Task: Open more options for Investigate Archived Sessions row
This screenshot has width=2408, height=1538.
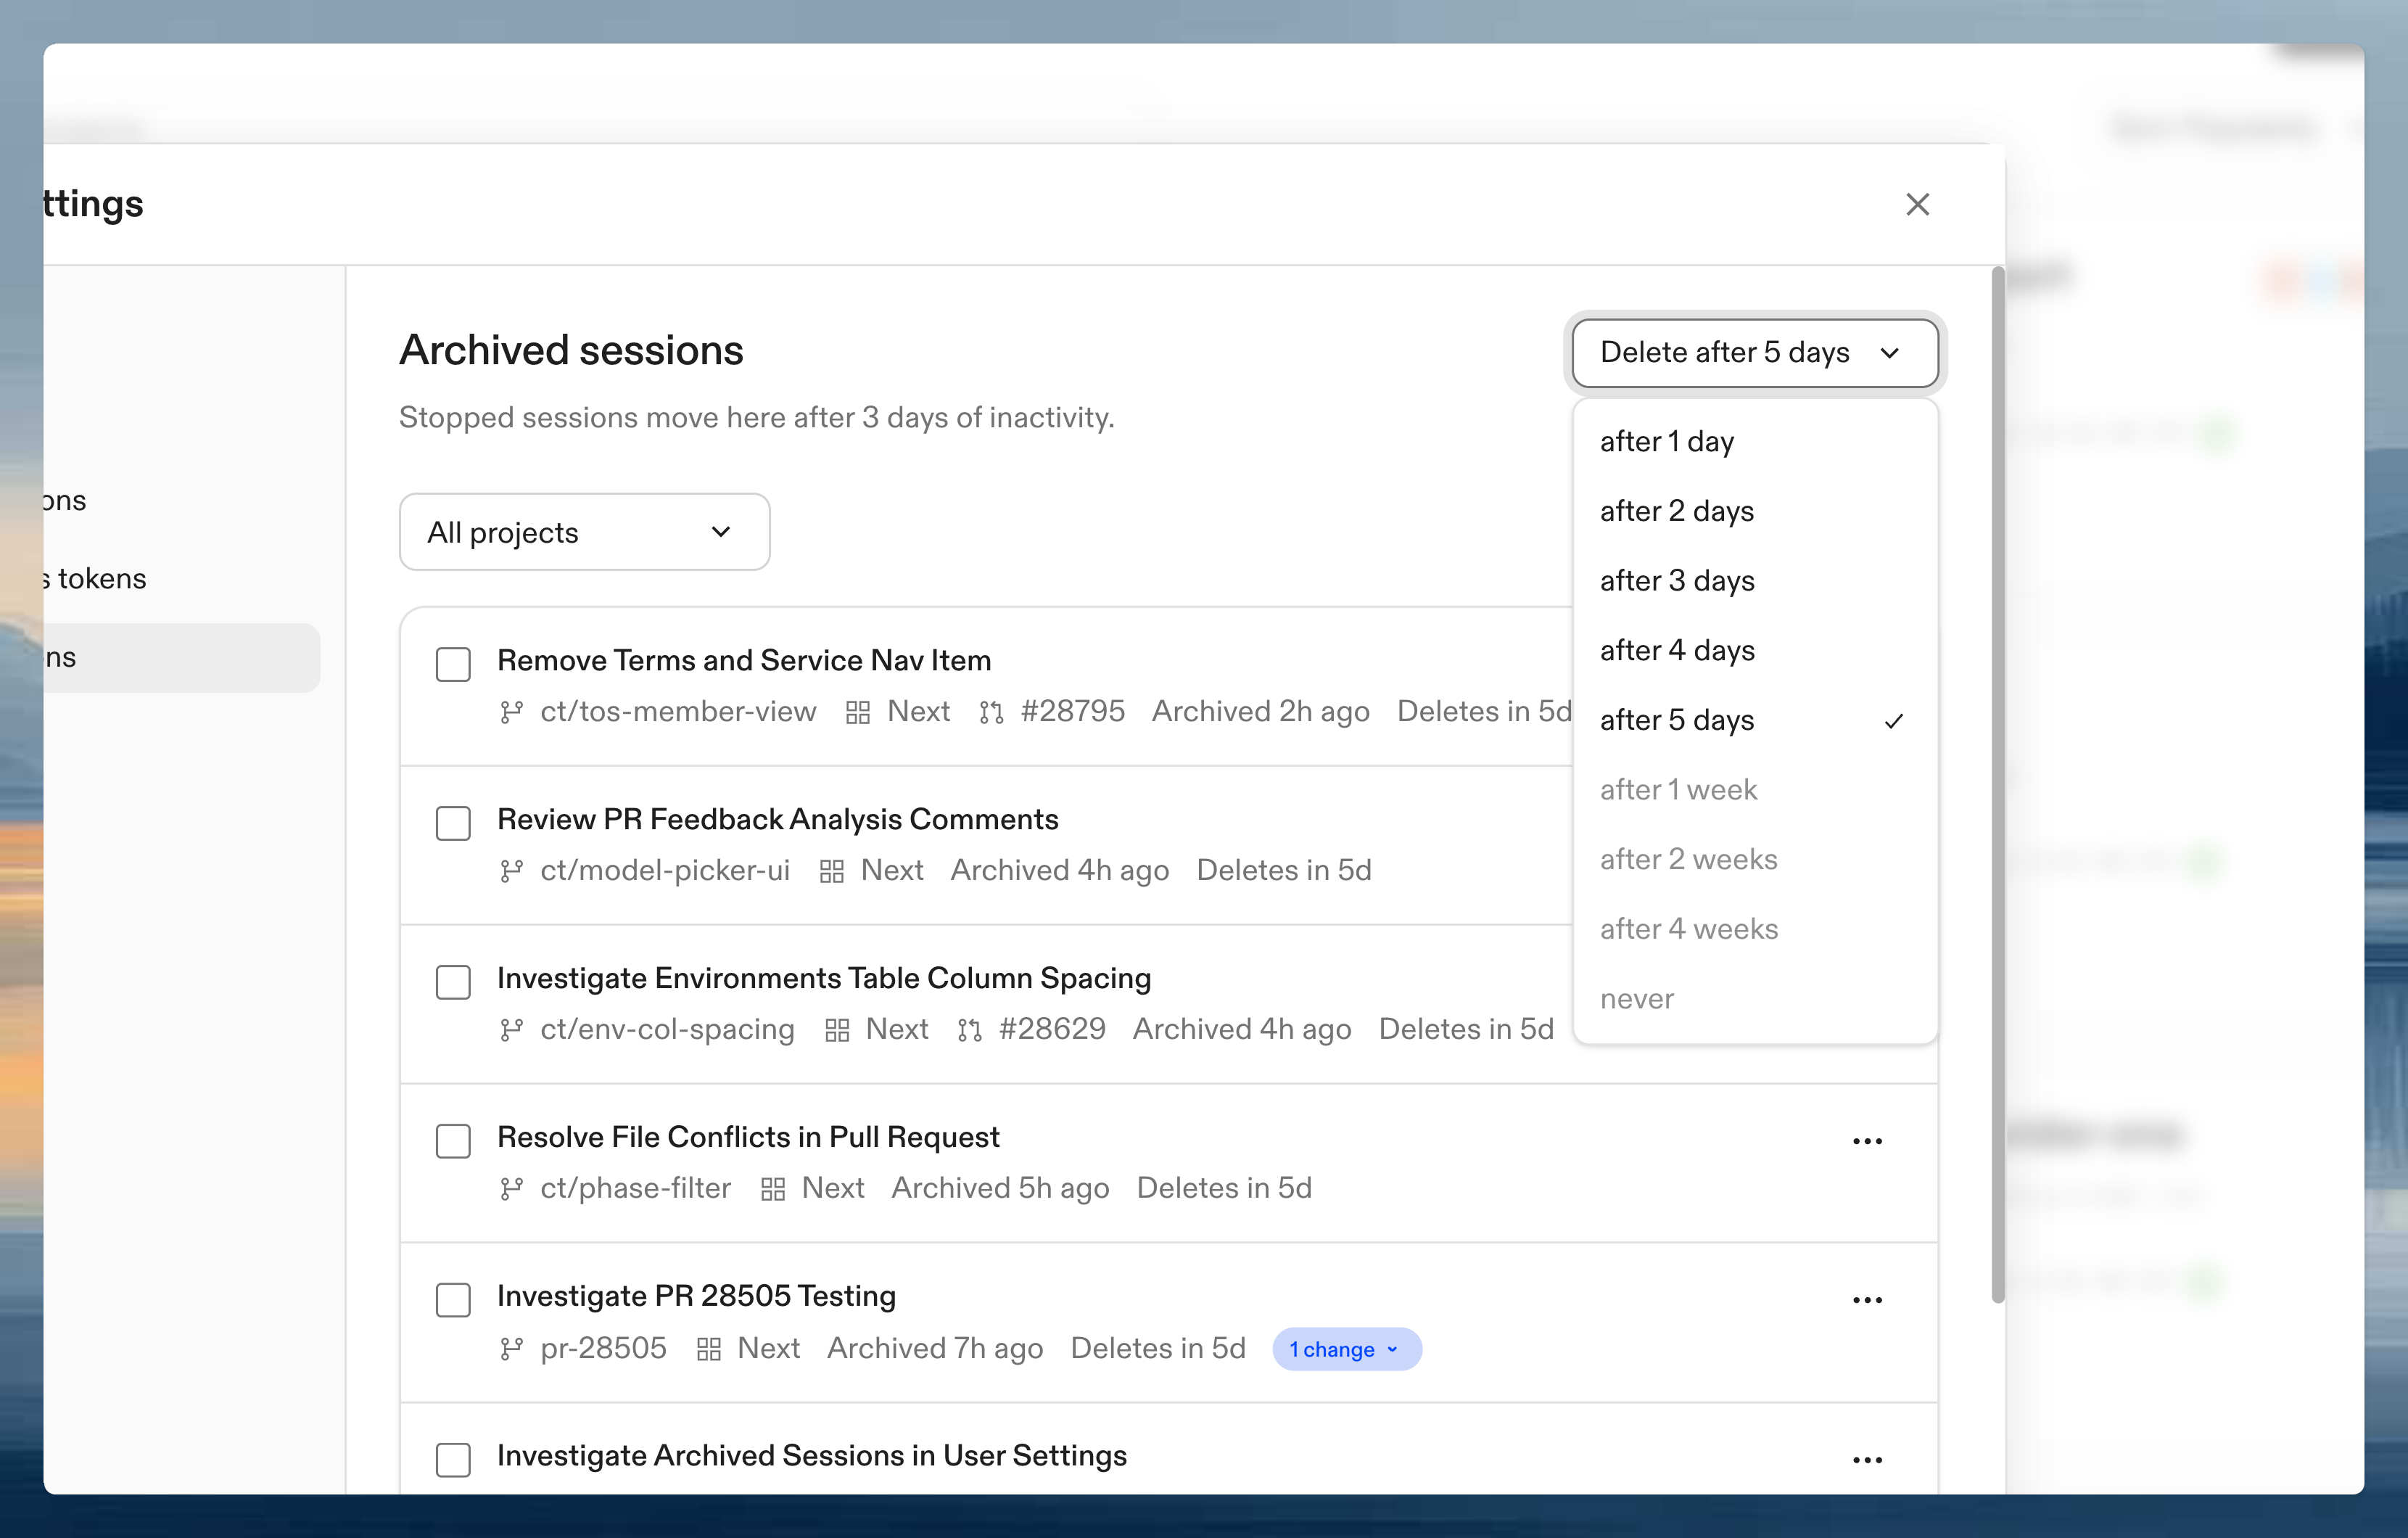Action: 1867,1460
